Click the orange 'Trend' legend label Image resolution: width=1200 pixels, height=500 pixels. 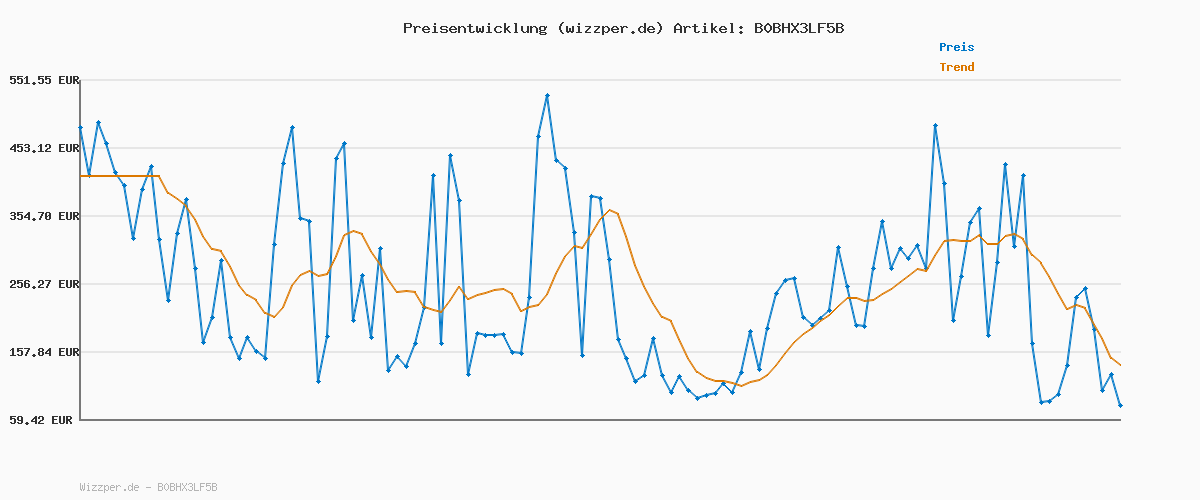point(956,67)
